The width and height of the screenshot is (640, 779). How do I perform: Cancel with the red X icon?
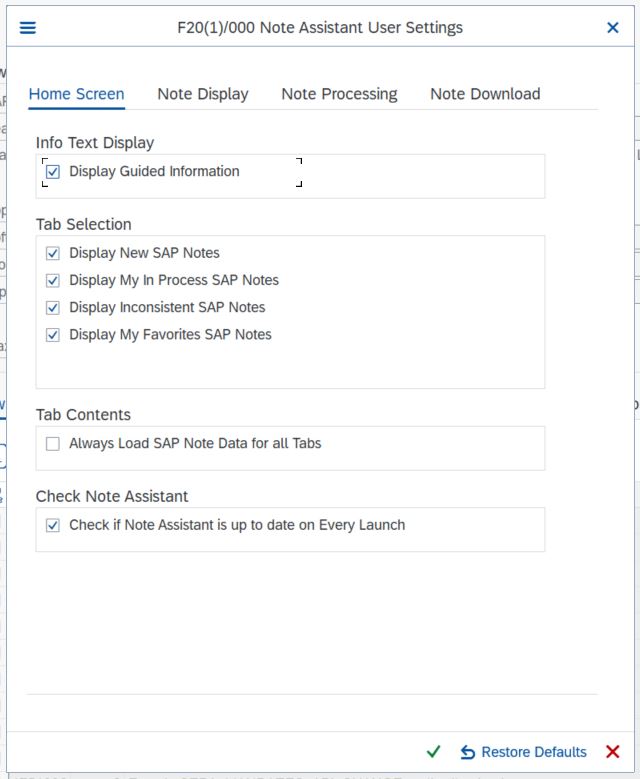click(613, 752)
